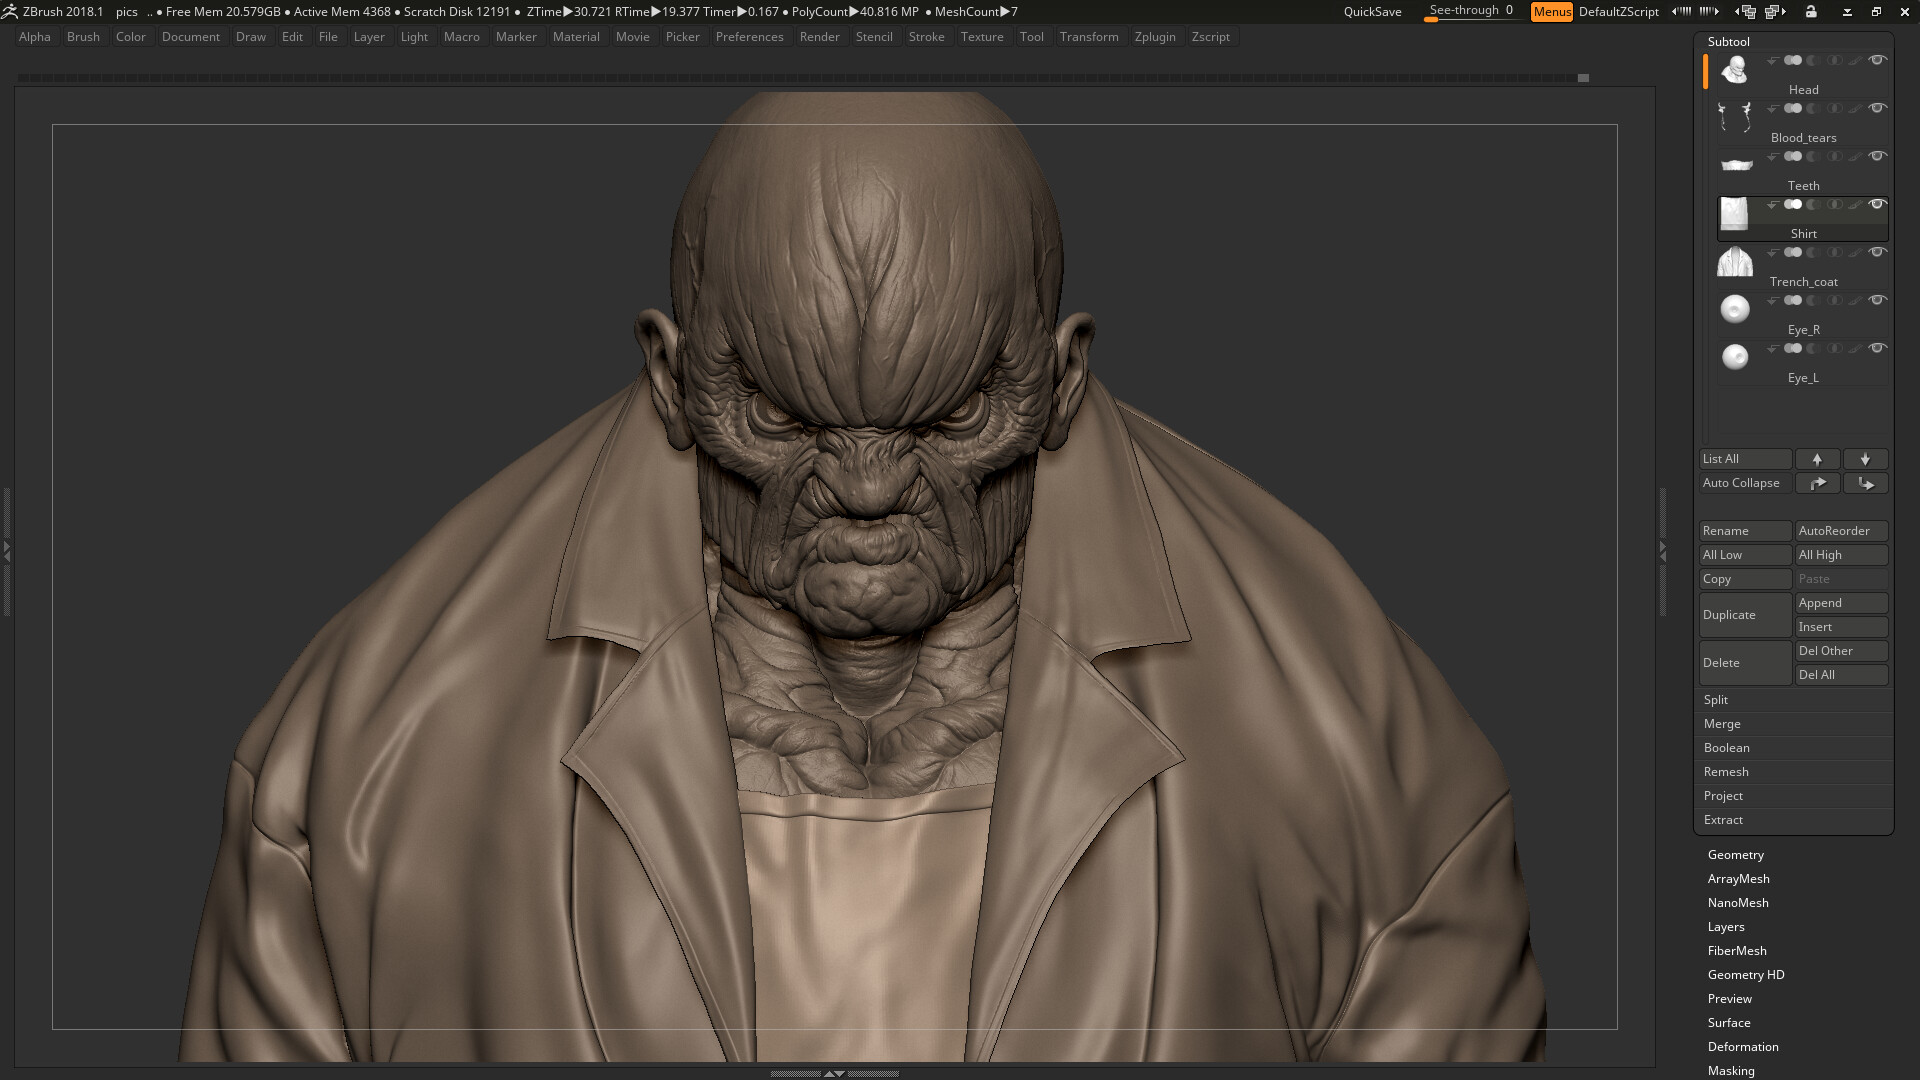The width and height of the screenshot is (1920, 1080).
Task: Expand the Deformation options panel
Action: pos(1743,1046)
